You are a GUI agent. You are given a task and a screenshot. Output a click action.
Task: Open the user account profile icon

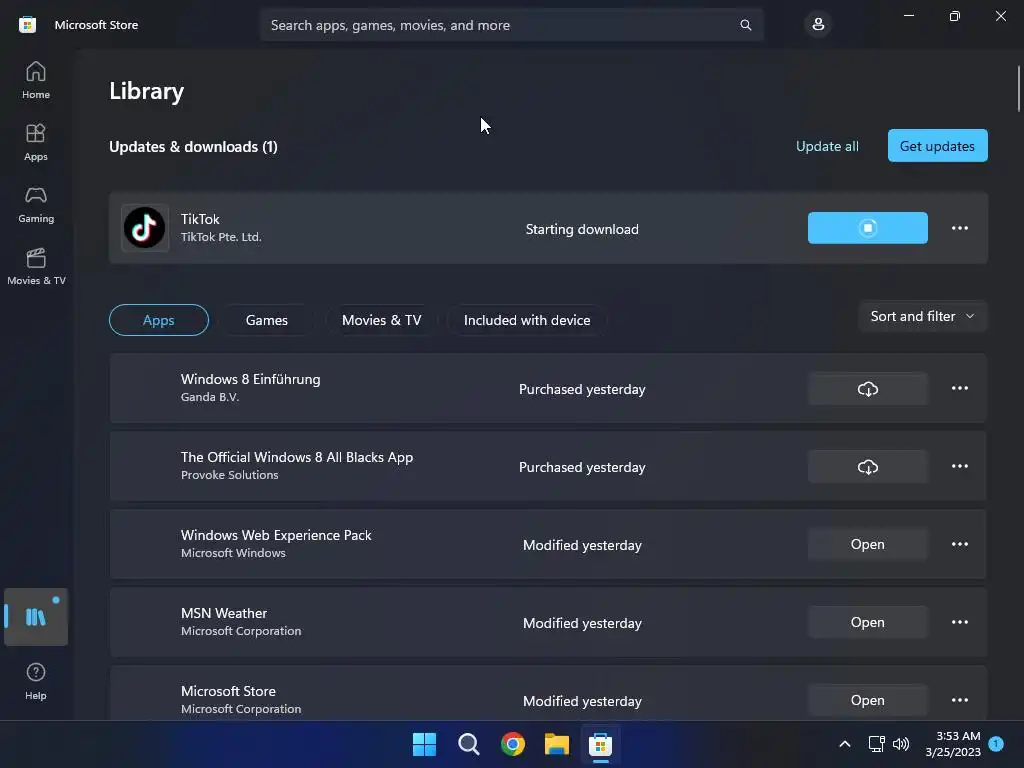point(818,25)
